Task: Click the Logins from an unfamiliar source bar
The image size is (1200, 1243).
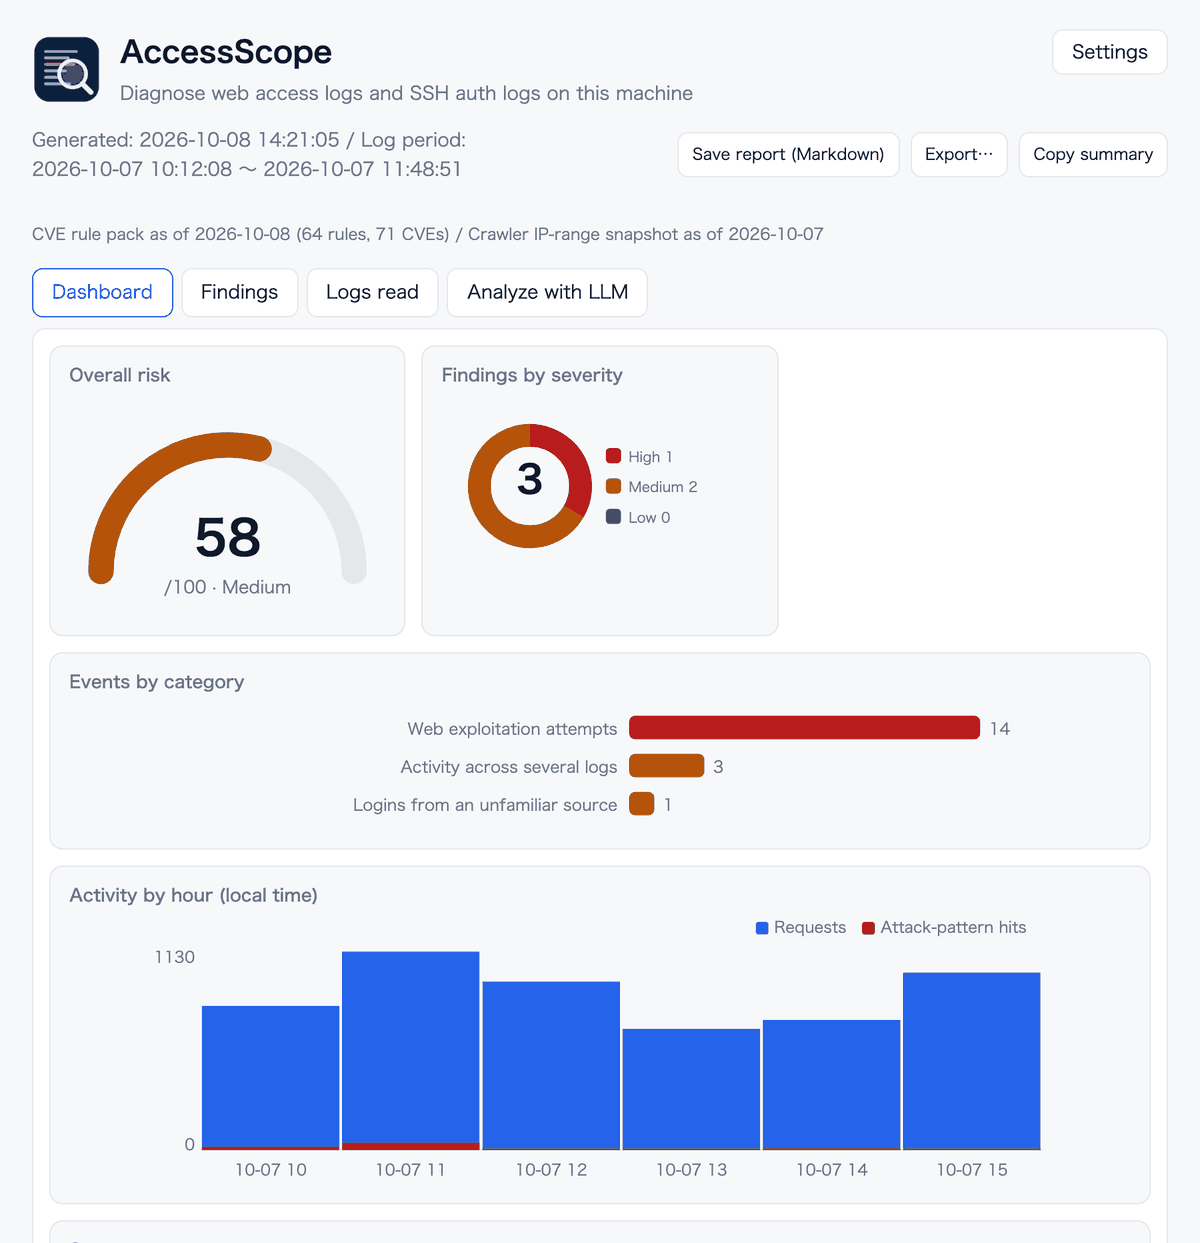Action: pyautogui.click(x=641, y=804)
